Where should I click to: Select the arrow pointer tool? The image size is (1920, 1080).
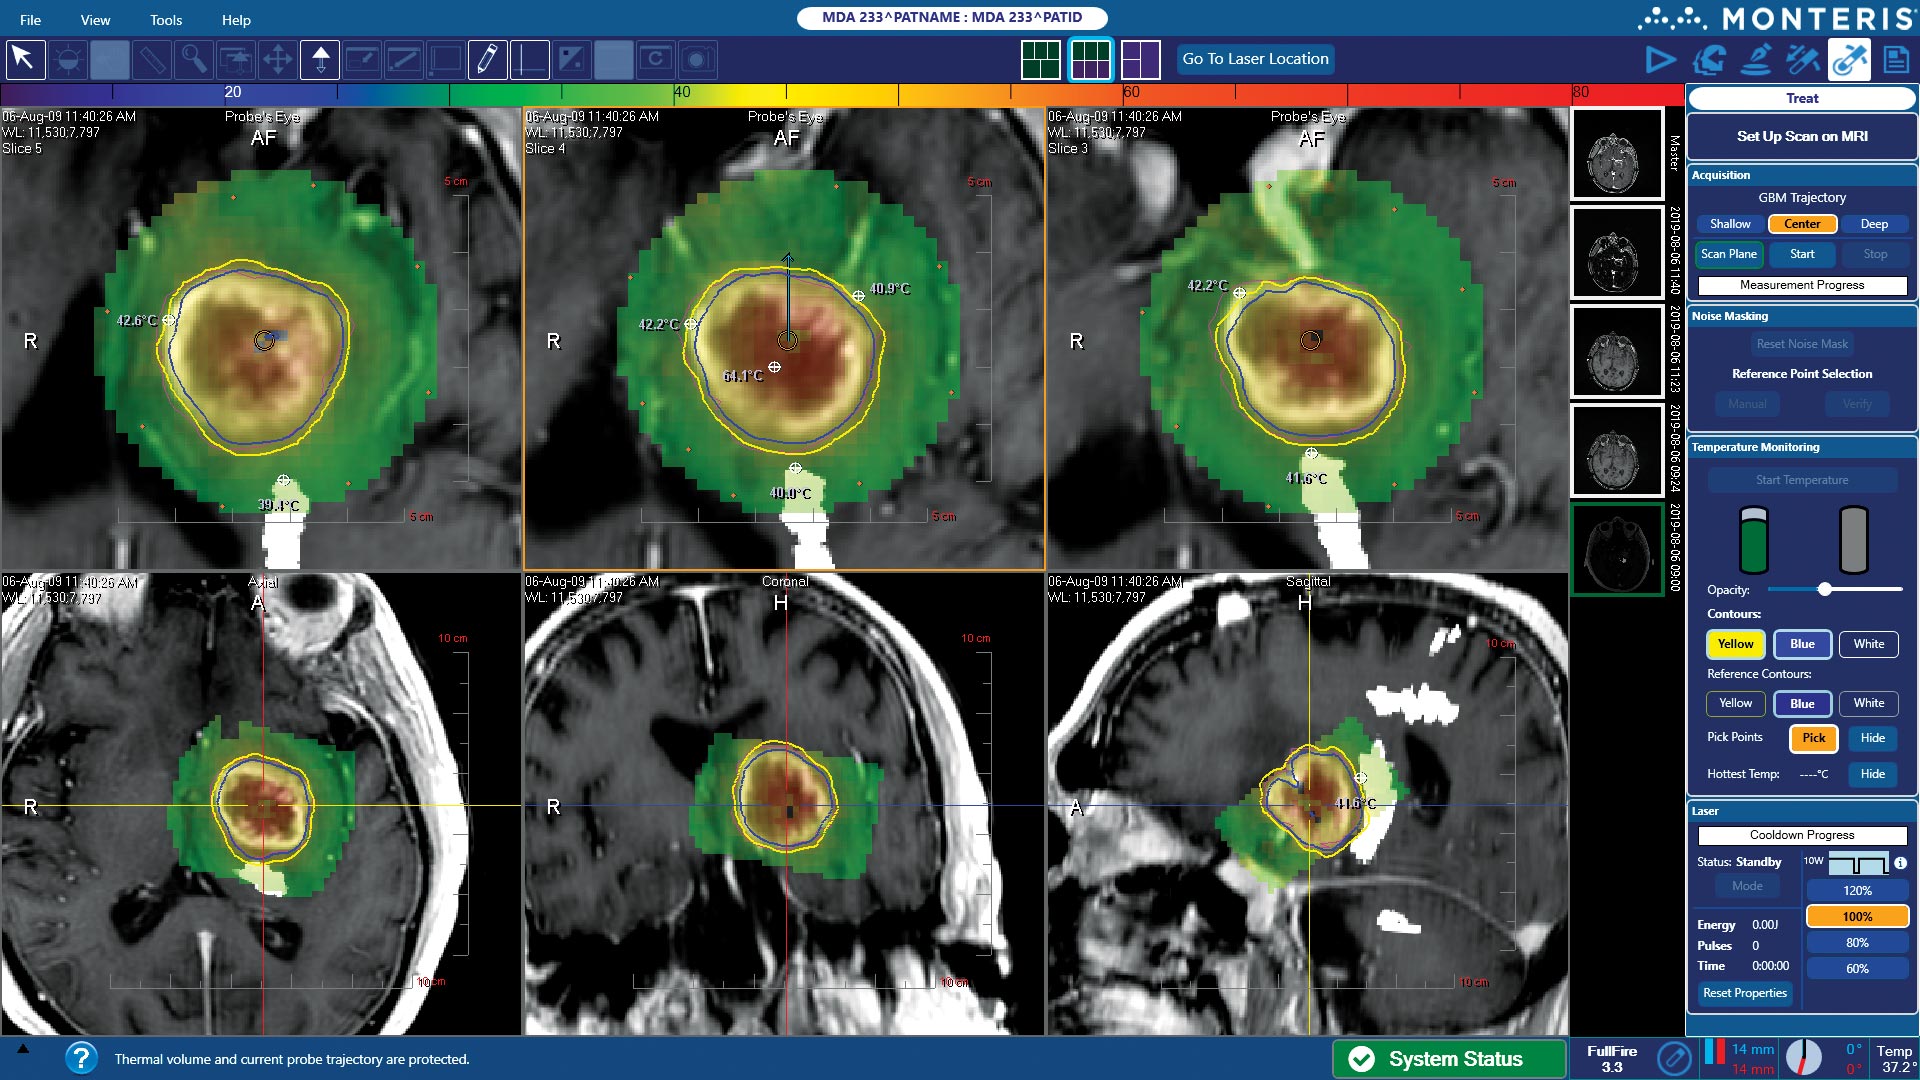(25, 60)
